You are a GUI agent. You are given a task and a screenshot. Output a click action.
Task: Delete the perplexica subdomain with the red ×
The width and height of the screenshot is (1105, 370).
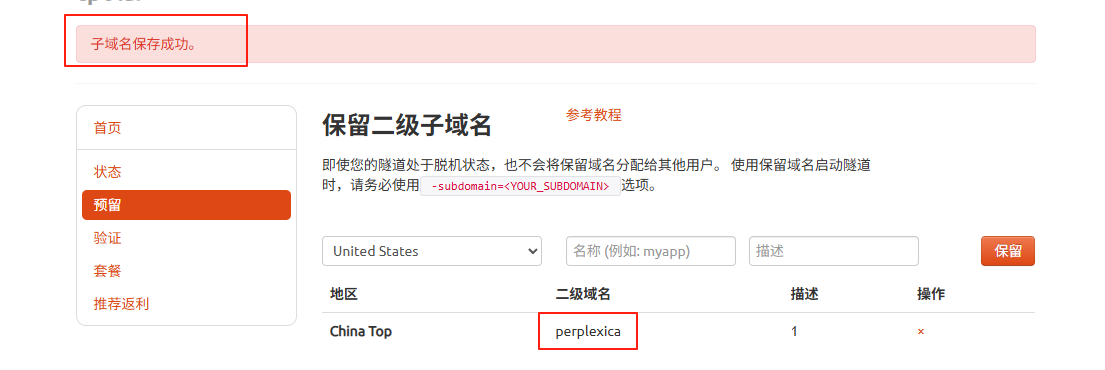point(921,331)
